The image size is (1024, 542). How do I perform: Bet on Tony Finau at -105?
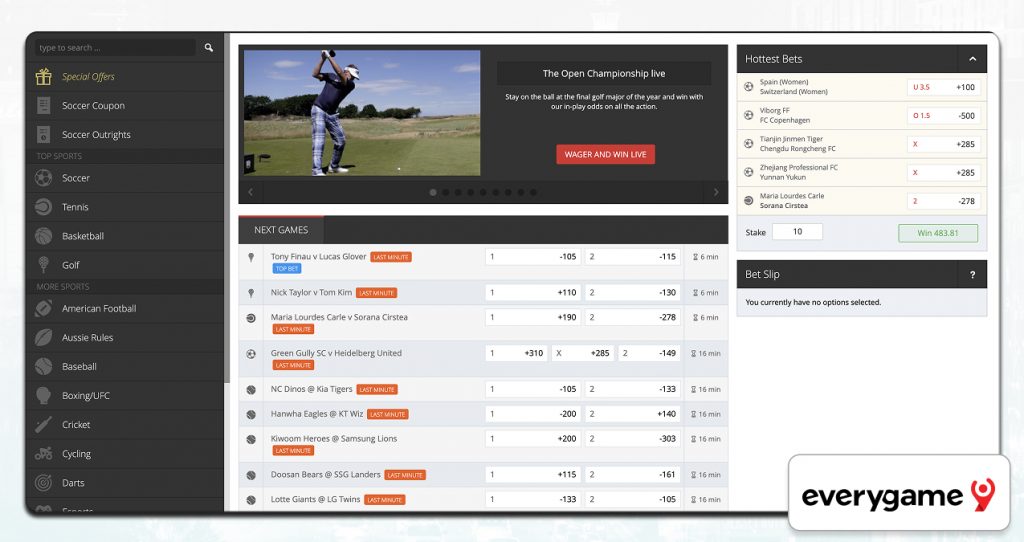point(533,257)
